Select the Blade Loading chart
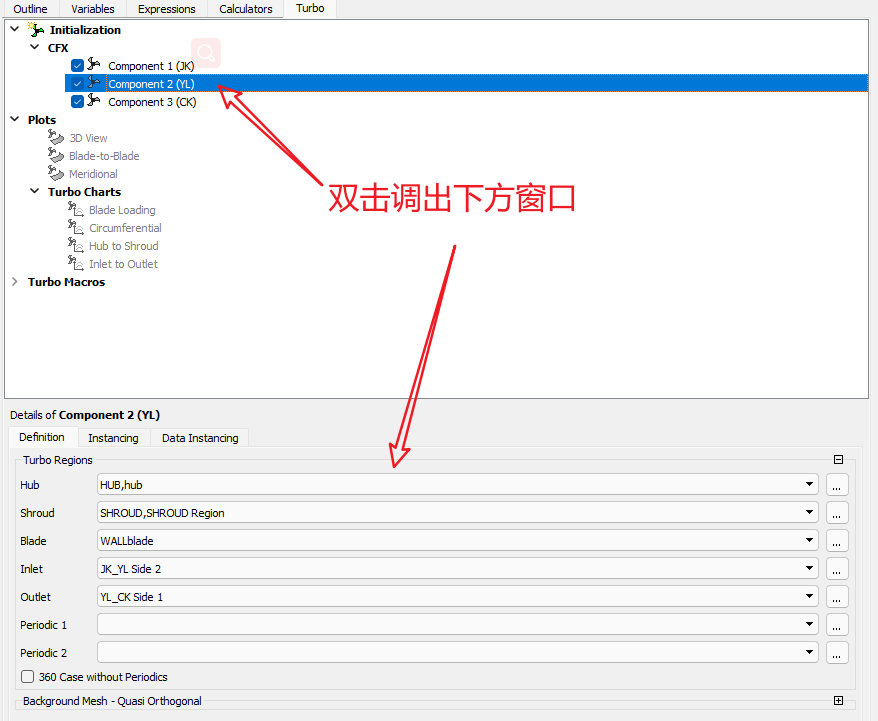This screenshot has width=878, height=721. coord(121,210)
